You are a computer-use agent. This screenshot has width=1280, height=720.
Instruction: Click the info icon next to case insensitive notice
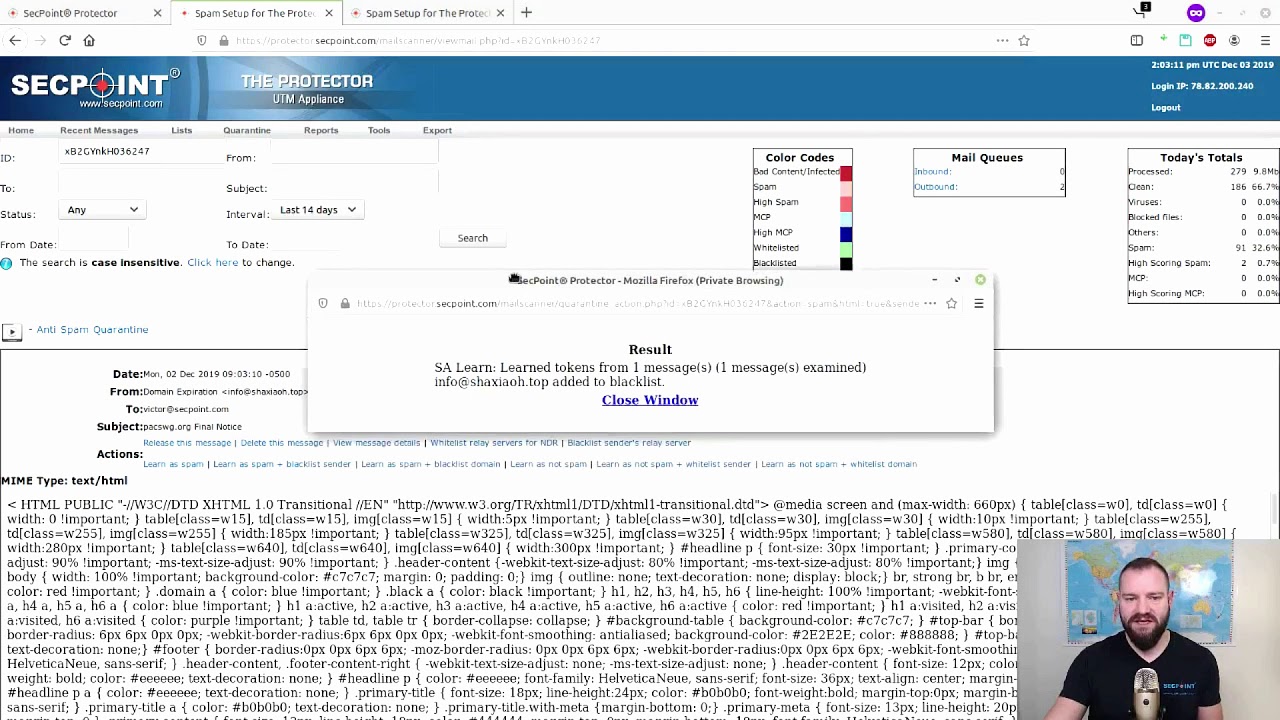pyautogui.click(x=6, y=263)
